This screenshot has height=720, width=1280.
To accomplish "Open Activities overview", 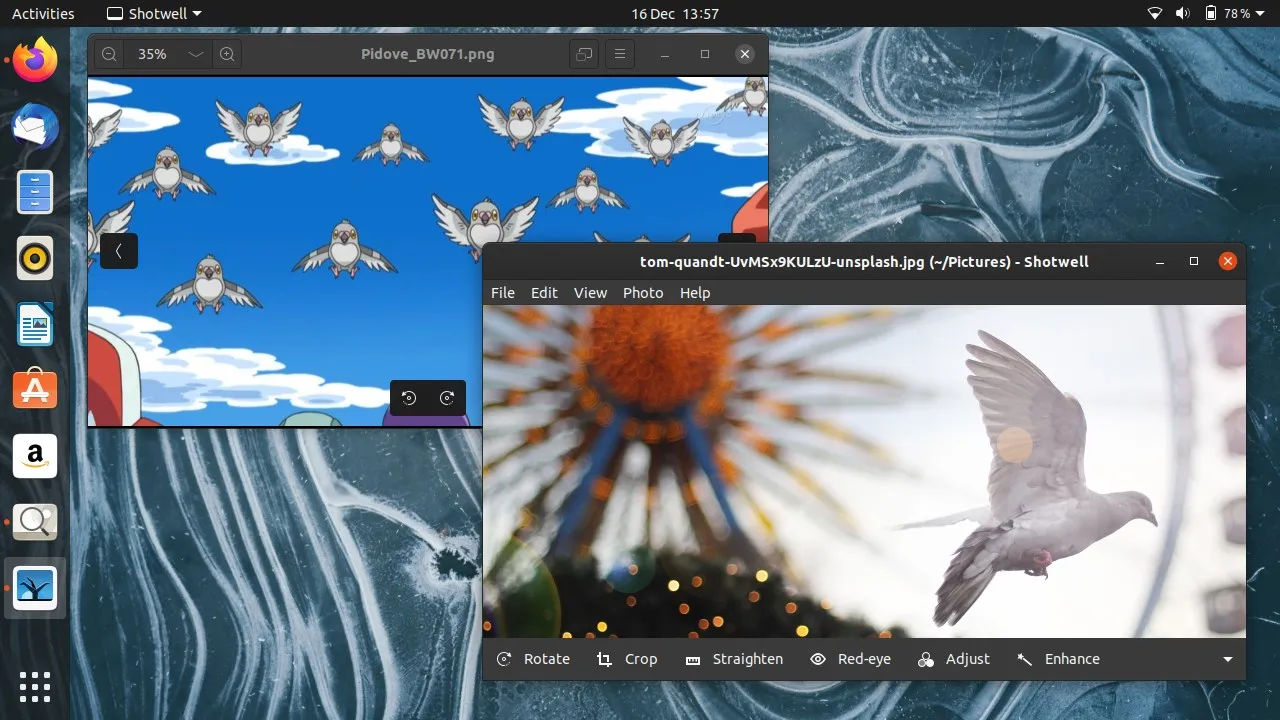I will 43,14.
